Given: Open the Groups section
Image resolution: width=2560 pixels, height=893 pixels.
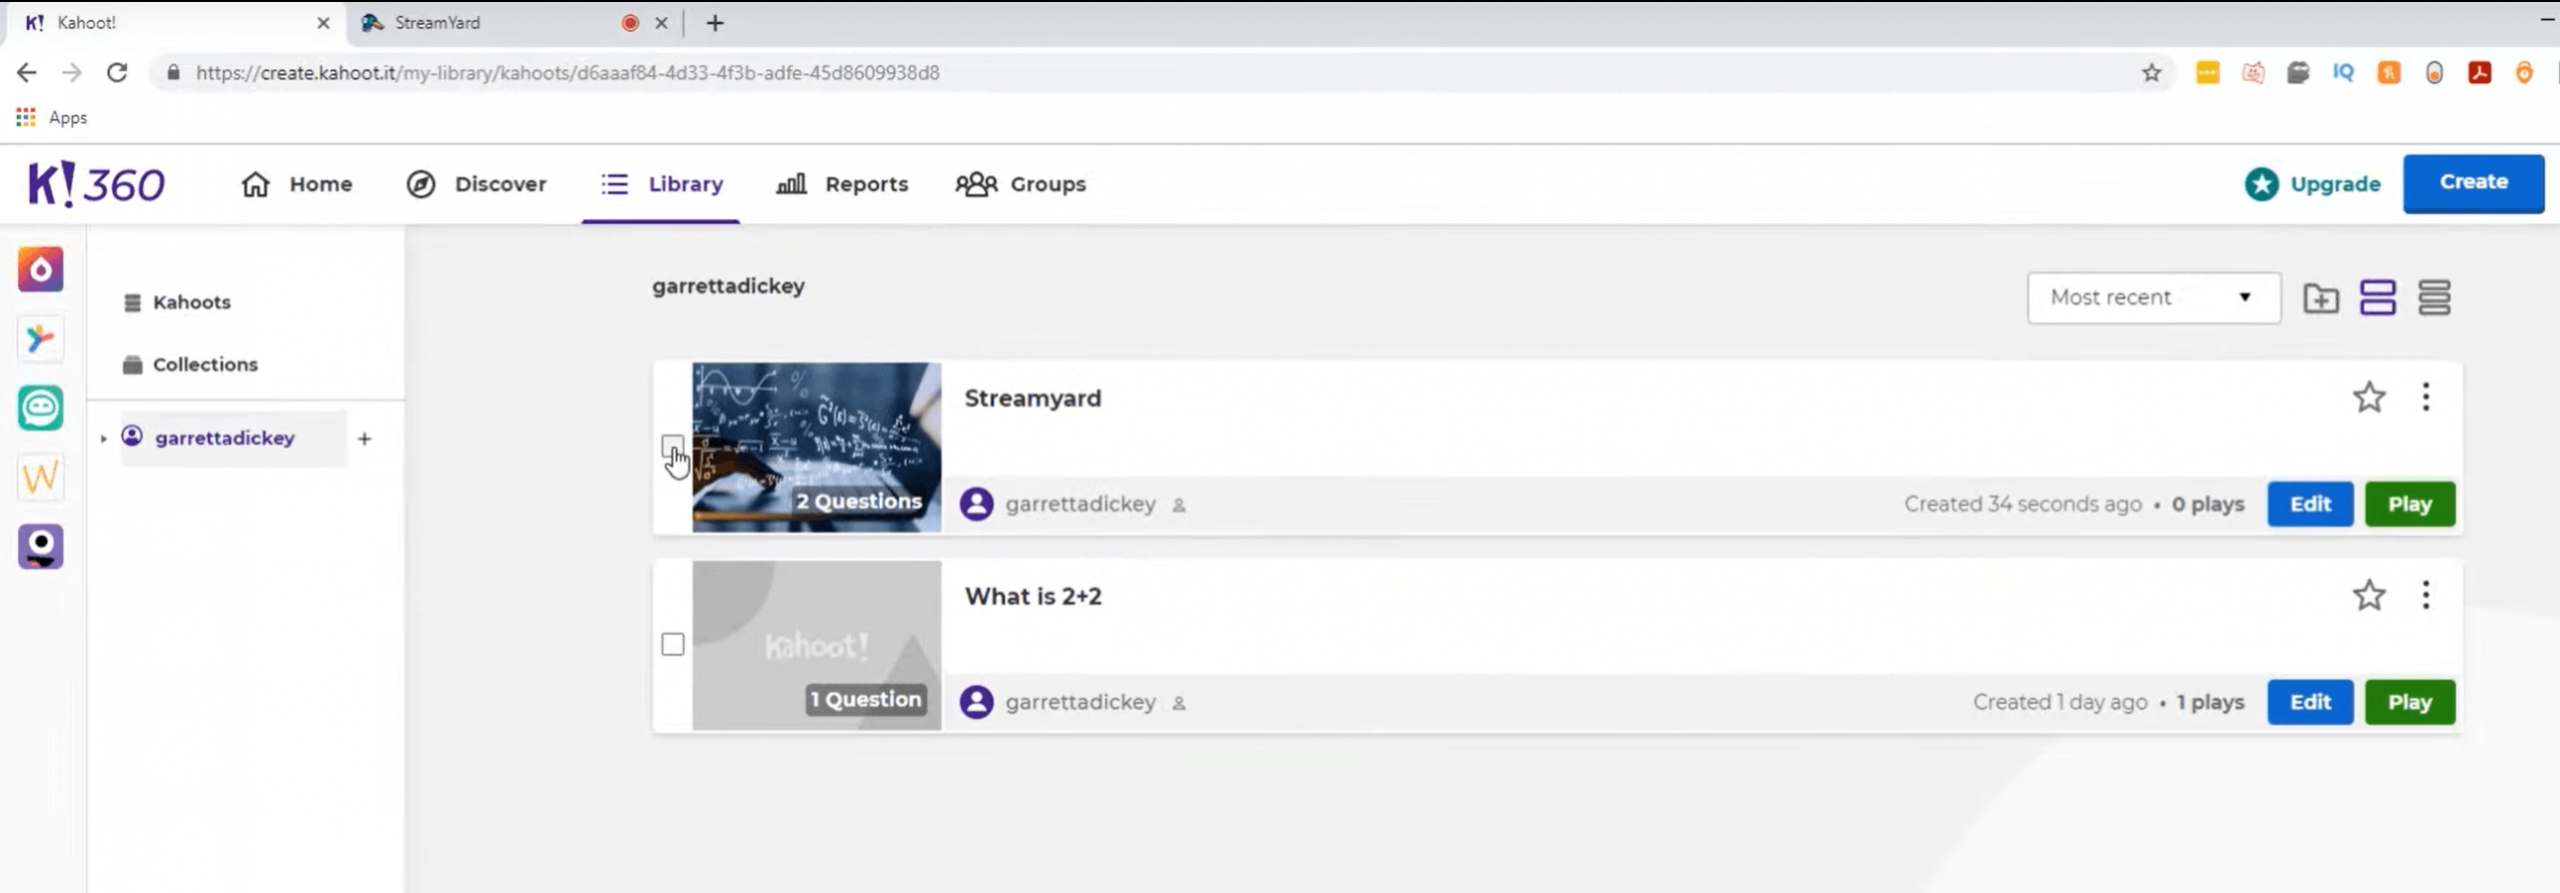Looking at the screenshot, I should point(1020,184).
